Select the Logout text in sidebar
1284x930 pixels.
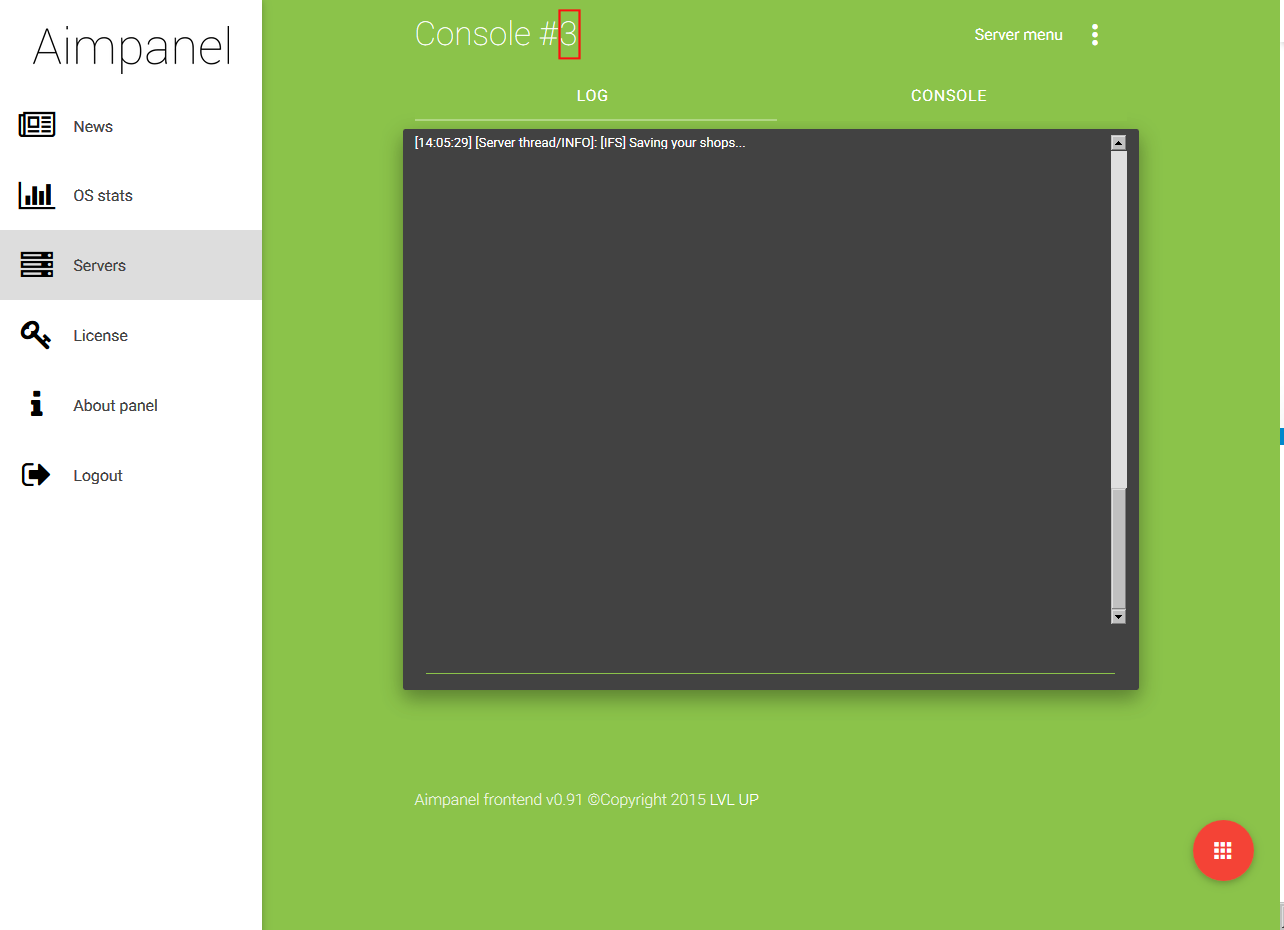tap(98, 476)
